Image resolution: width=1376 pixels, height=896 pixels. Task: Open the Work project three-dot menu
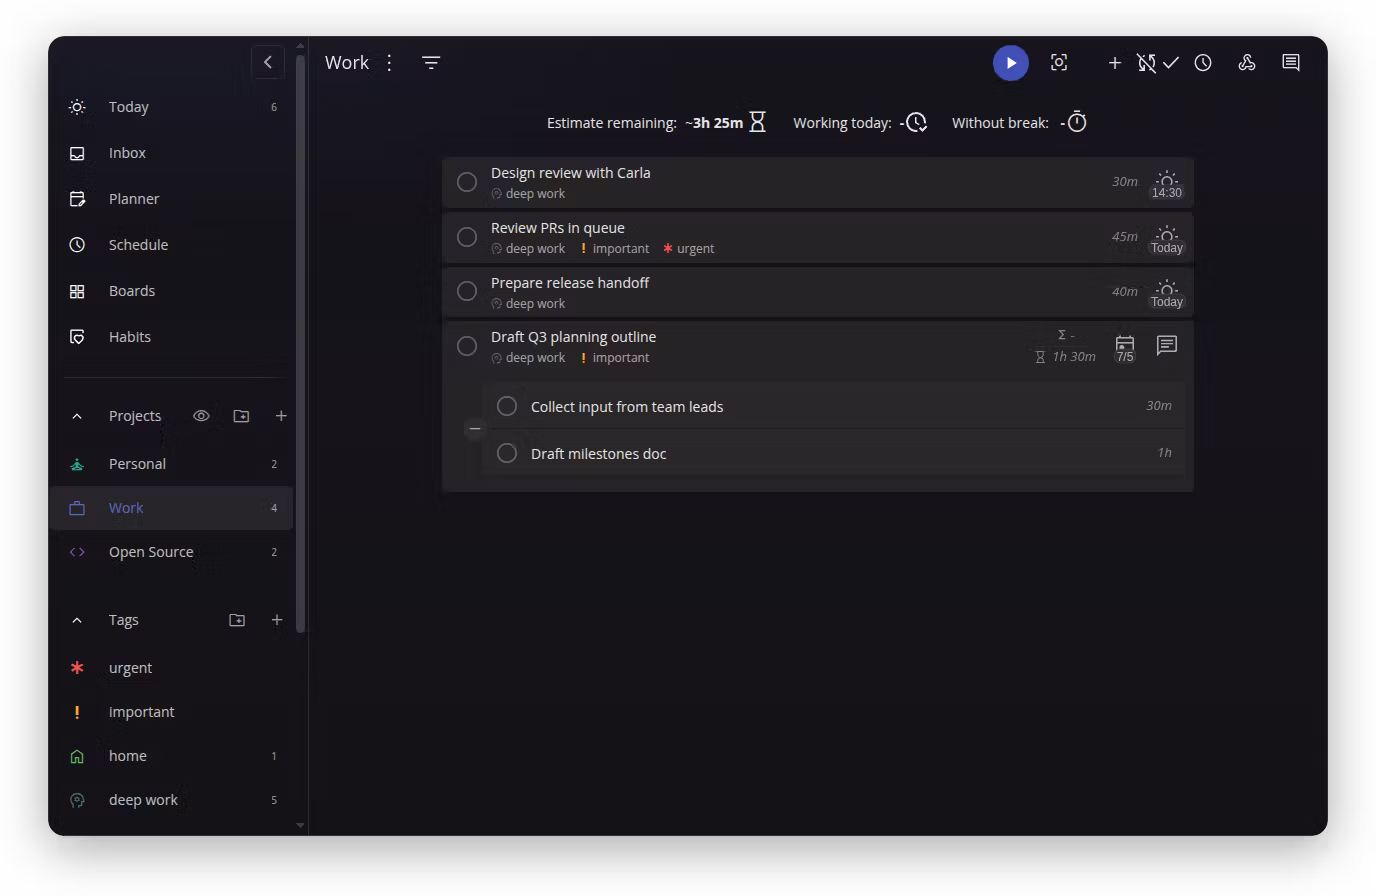click(389, 63)
